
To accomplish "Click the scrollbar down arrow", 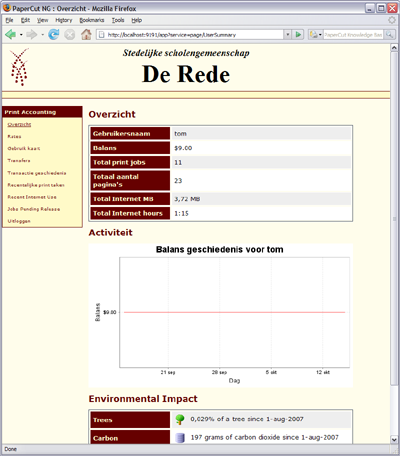I will (x=394, y=440).
